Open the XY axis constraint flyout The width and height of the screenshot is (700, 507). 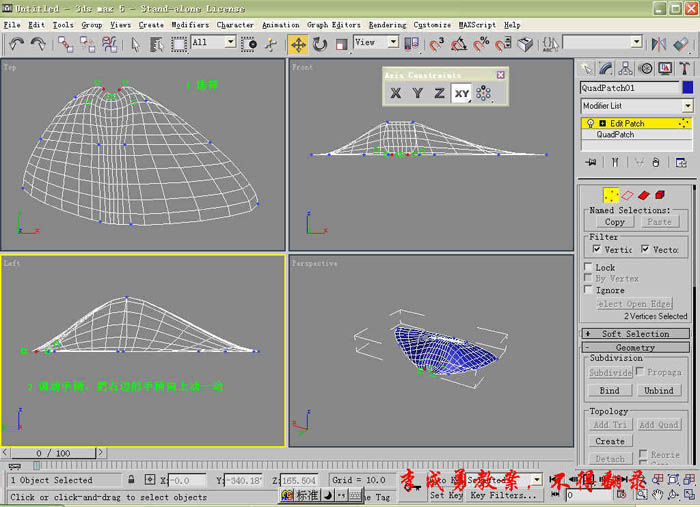[462, 93]
